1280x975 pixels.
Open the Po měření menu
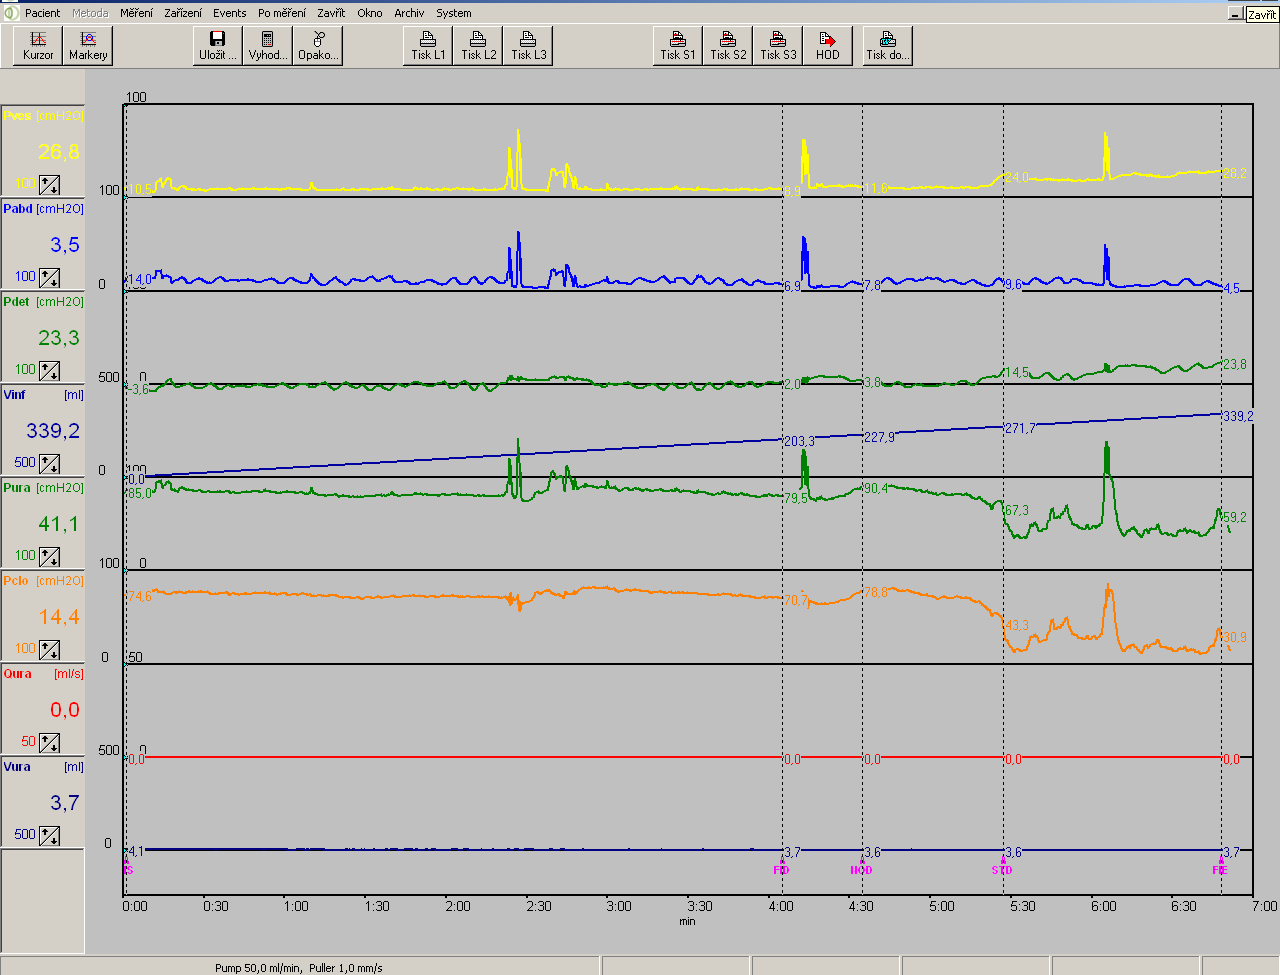[x=282, y=13]
